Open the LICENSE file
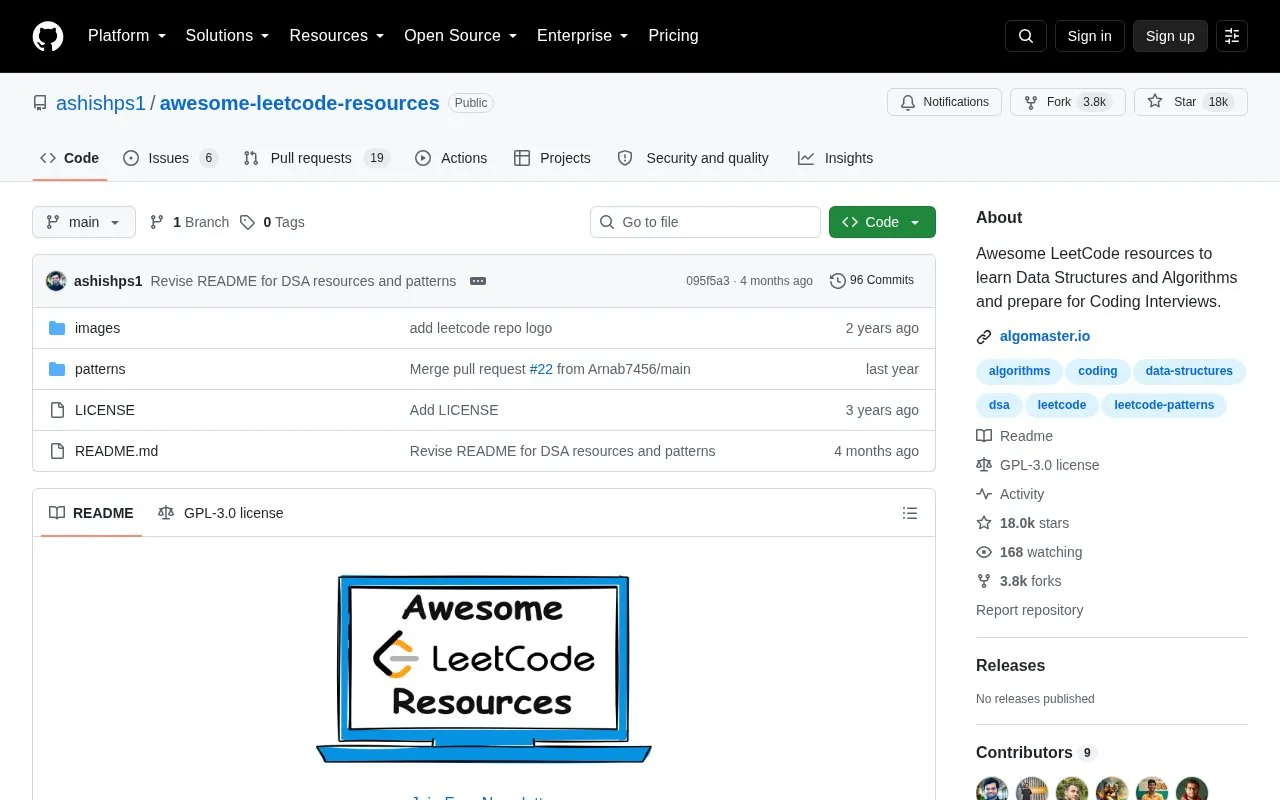 click(105, 410)
